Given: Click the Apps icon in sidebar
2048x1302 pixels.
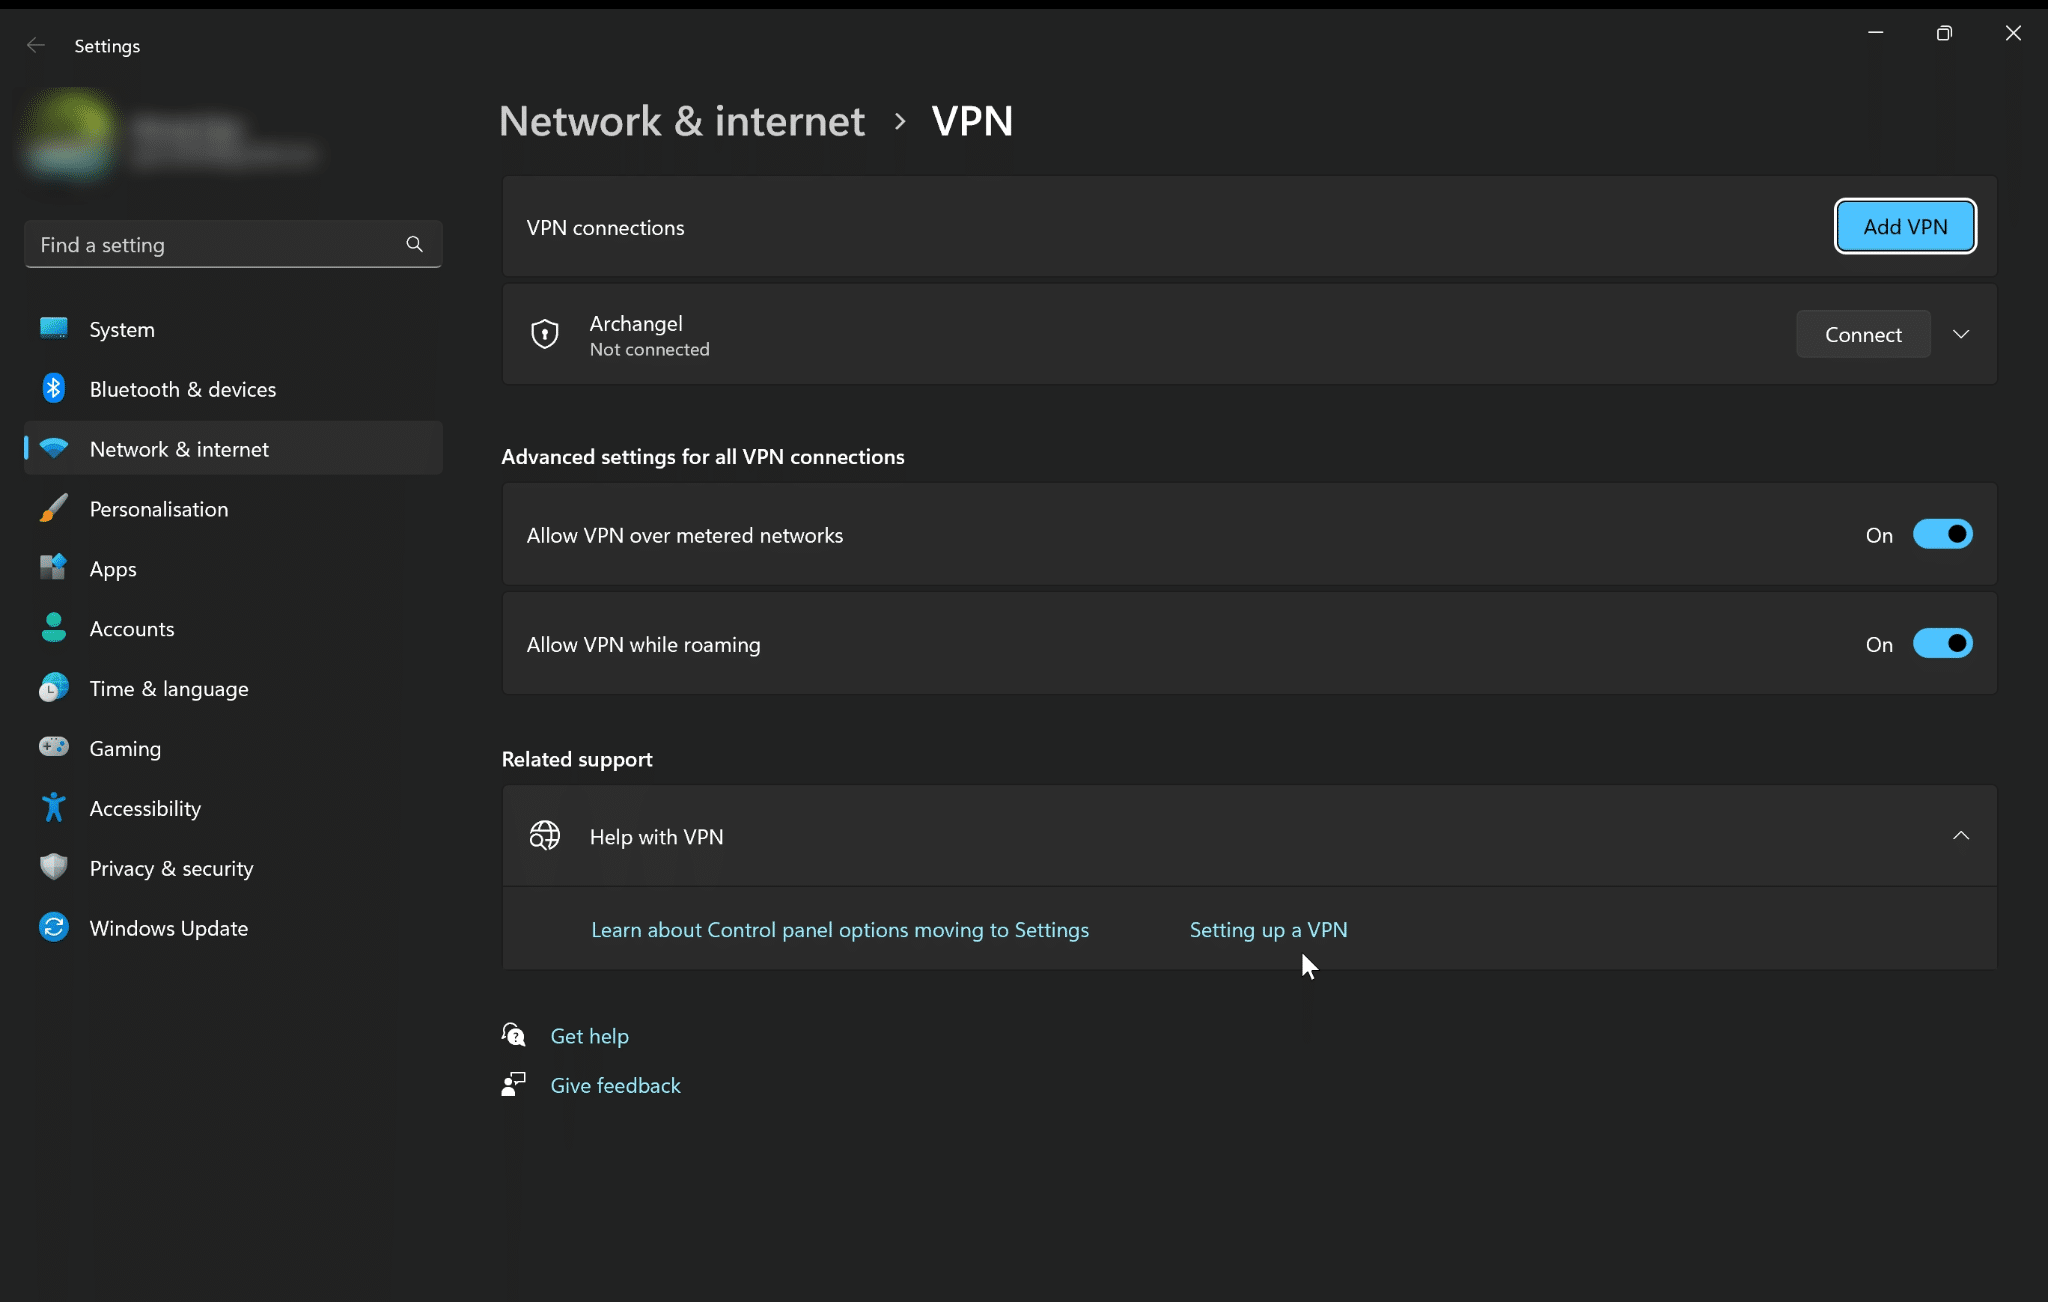Looking at the screenshot, I should [54, 568].
